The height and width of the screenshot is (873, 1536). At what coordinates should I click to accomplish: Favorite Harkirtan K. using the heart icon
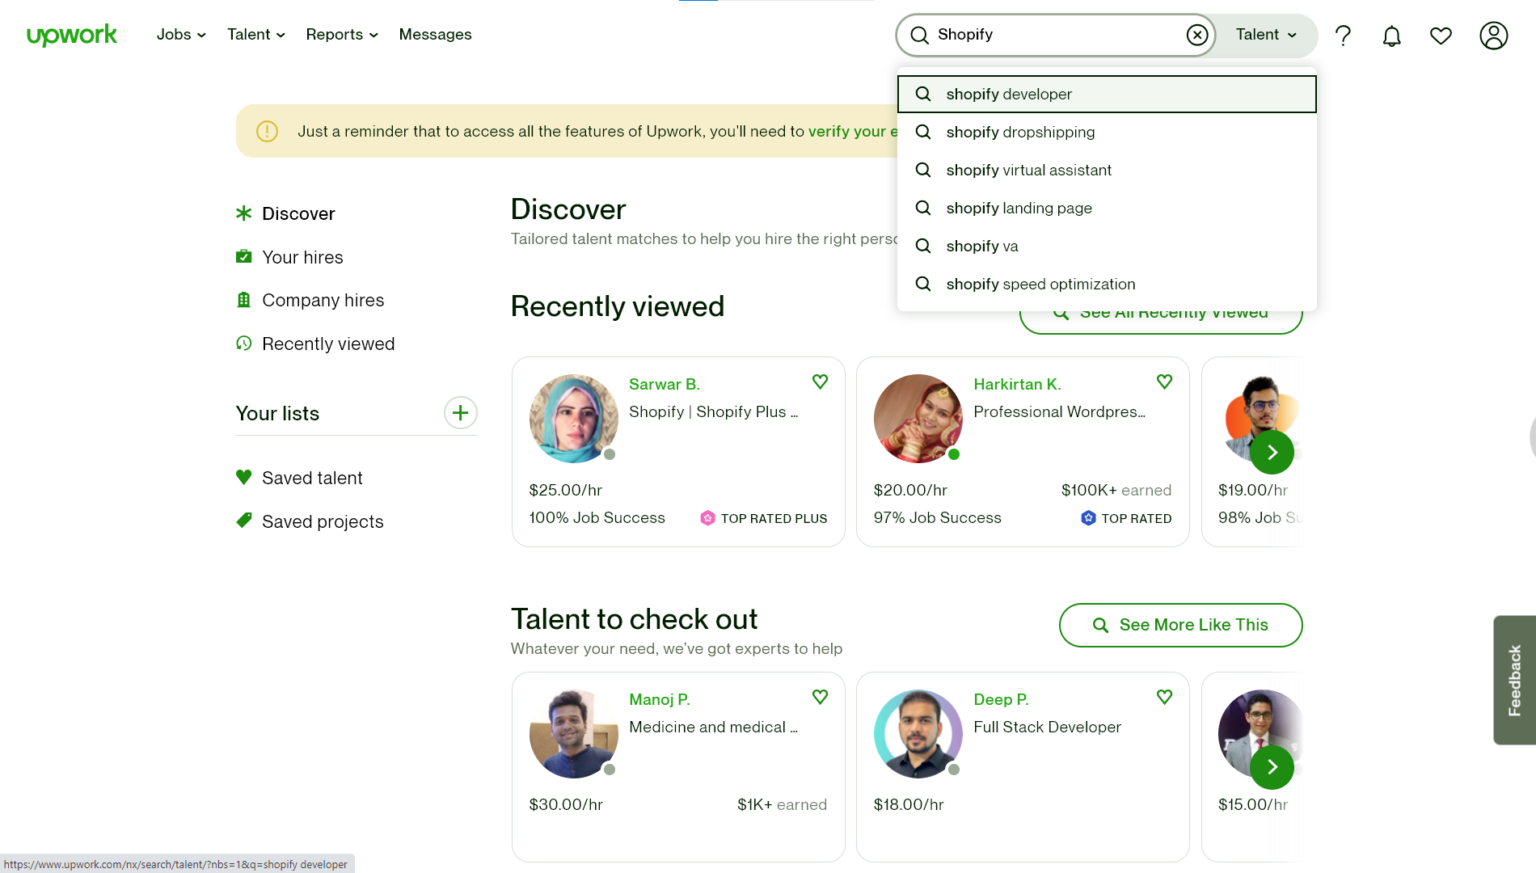tap(1164, 381)
